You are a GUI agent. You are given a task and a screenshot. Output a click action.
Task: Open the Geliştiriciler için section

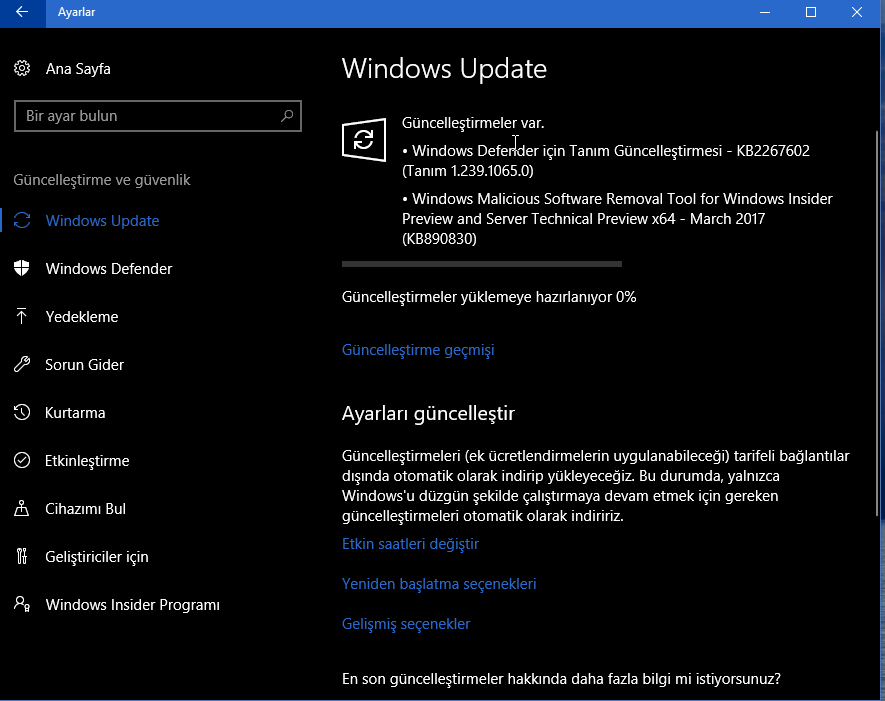click(x=97, y=557)
